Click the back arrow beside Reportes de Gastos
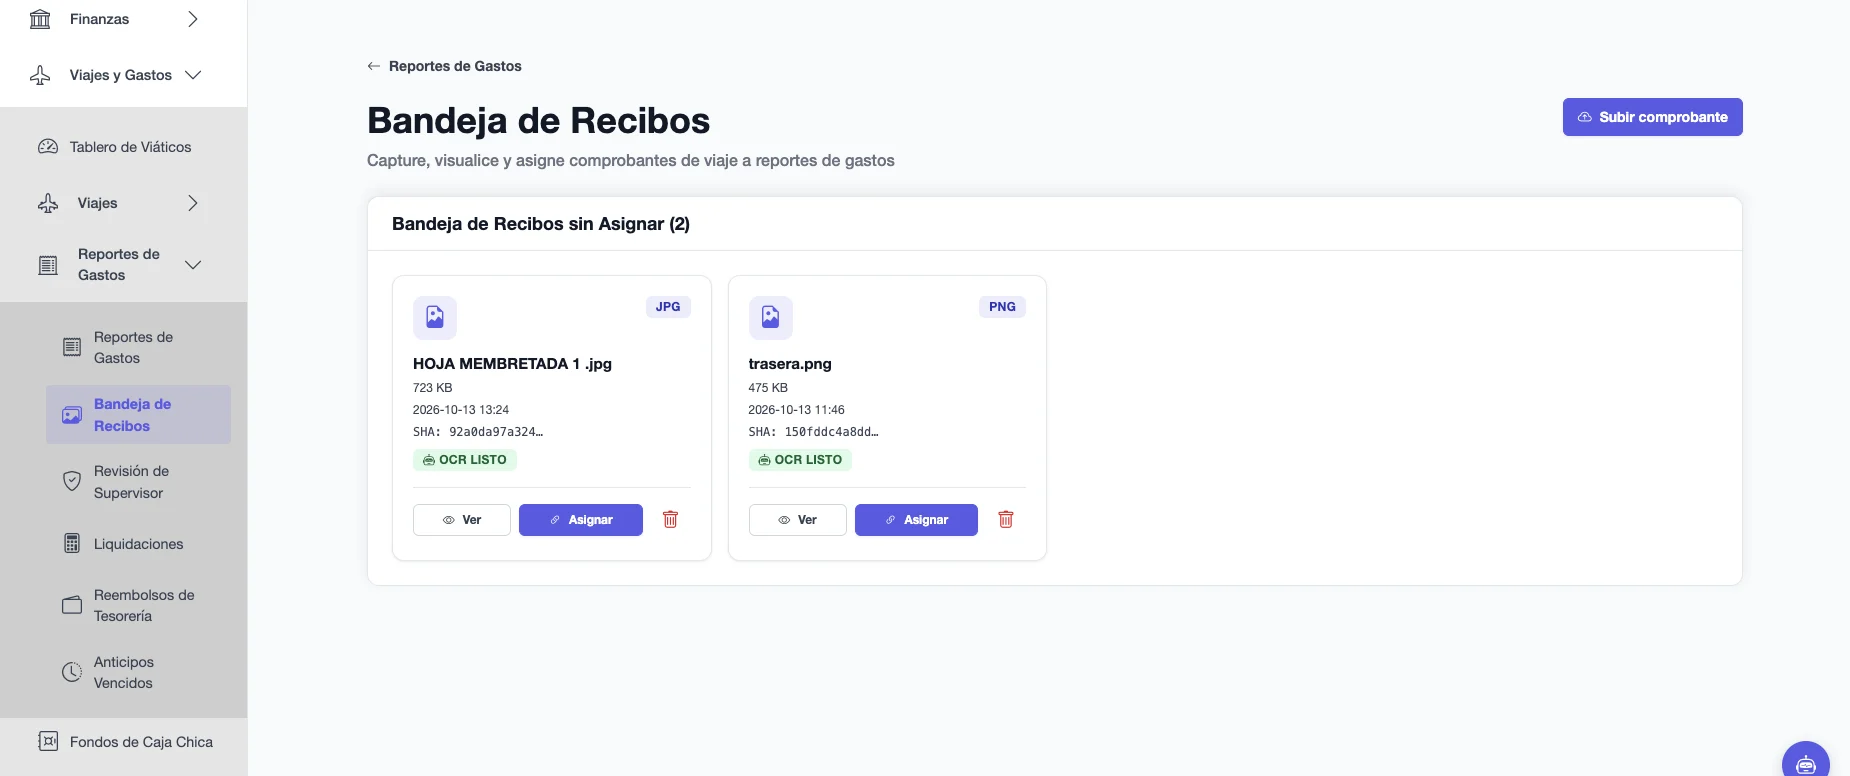Screen dimensions: 1850x776 point(373,66)
